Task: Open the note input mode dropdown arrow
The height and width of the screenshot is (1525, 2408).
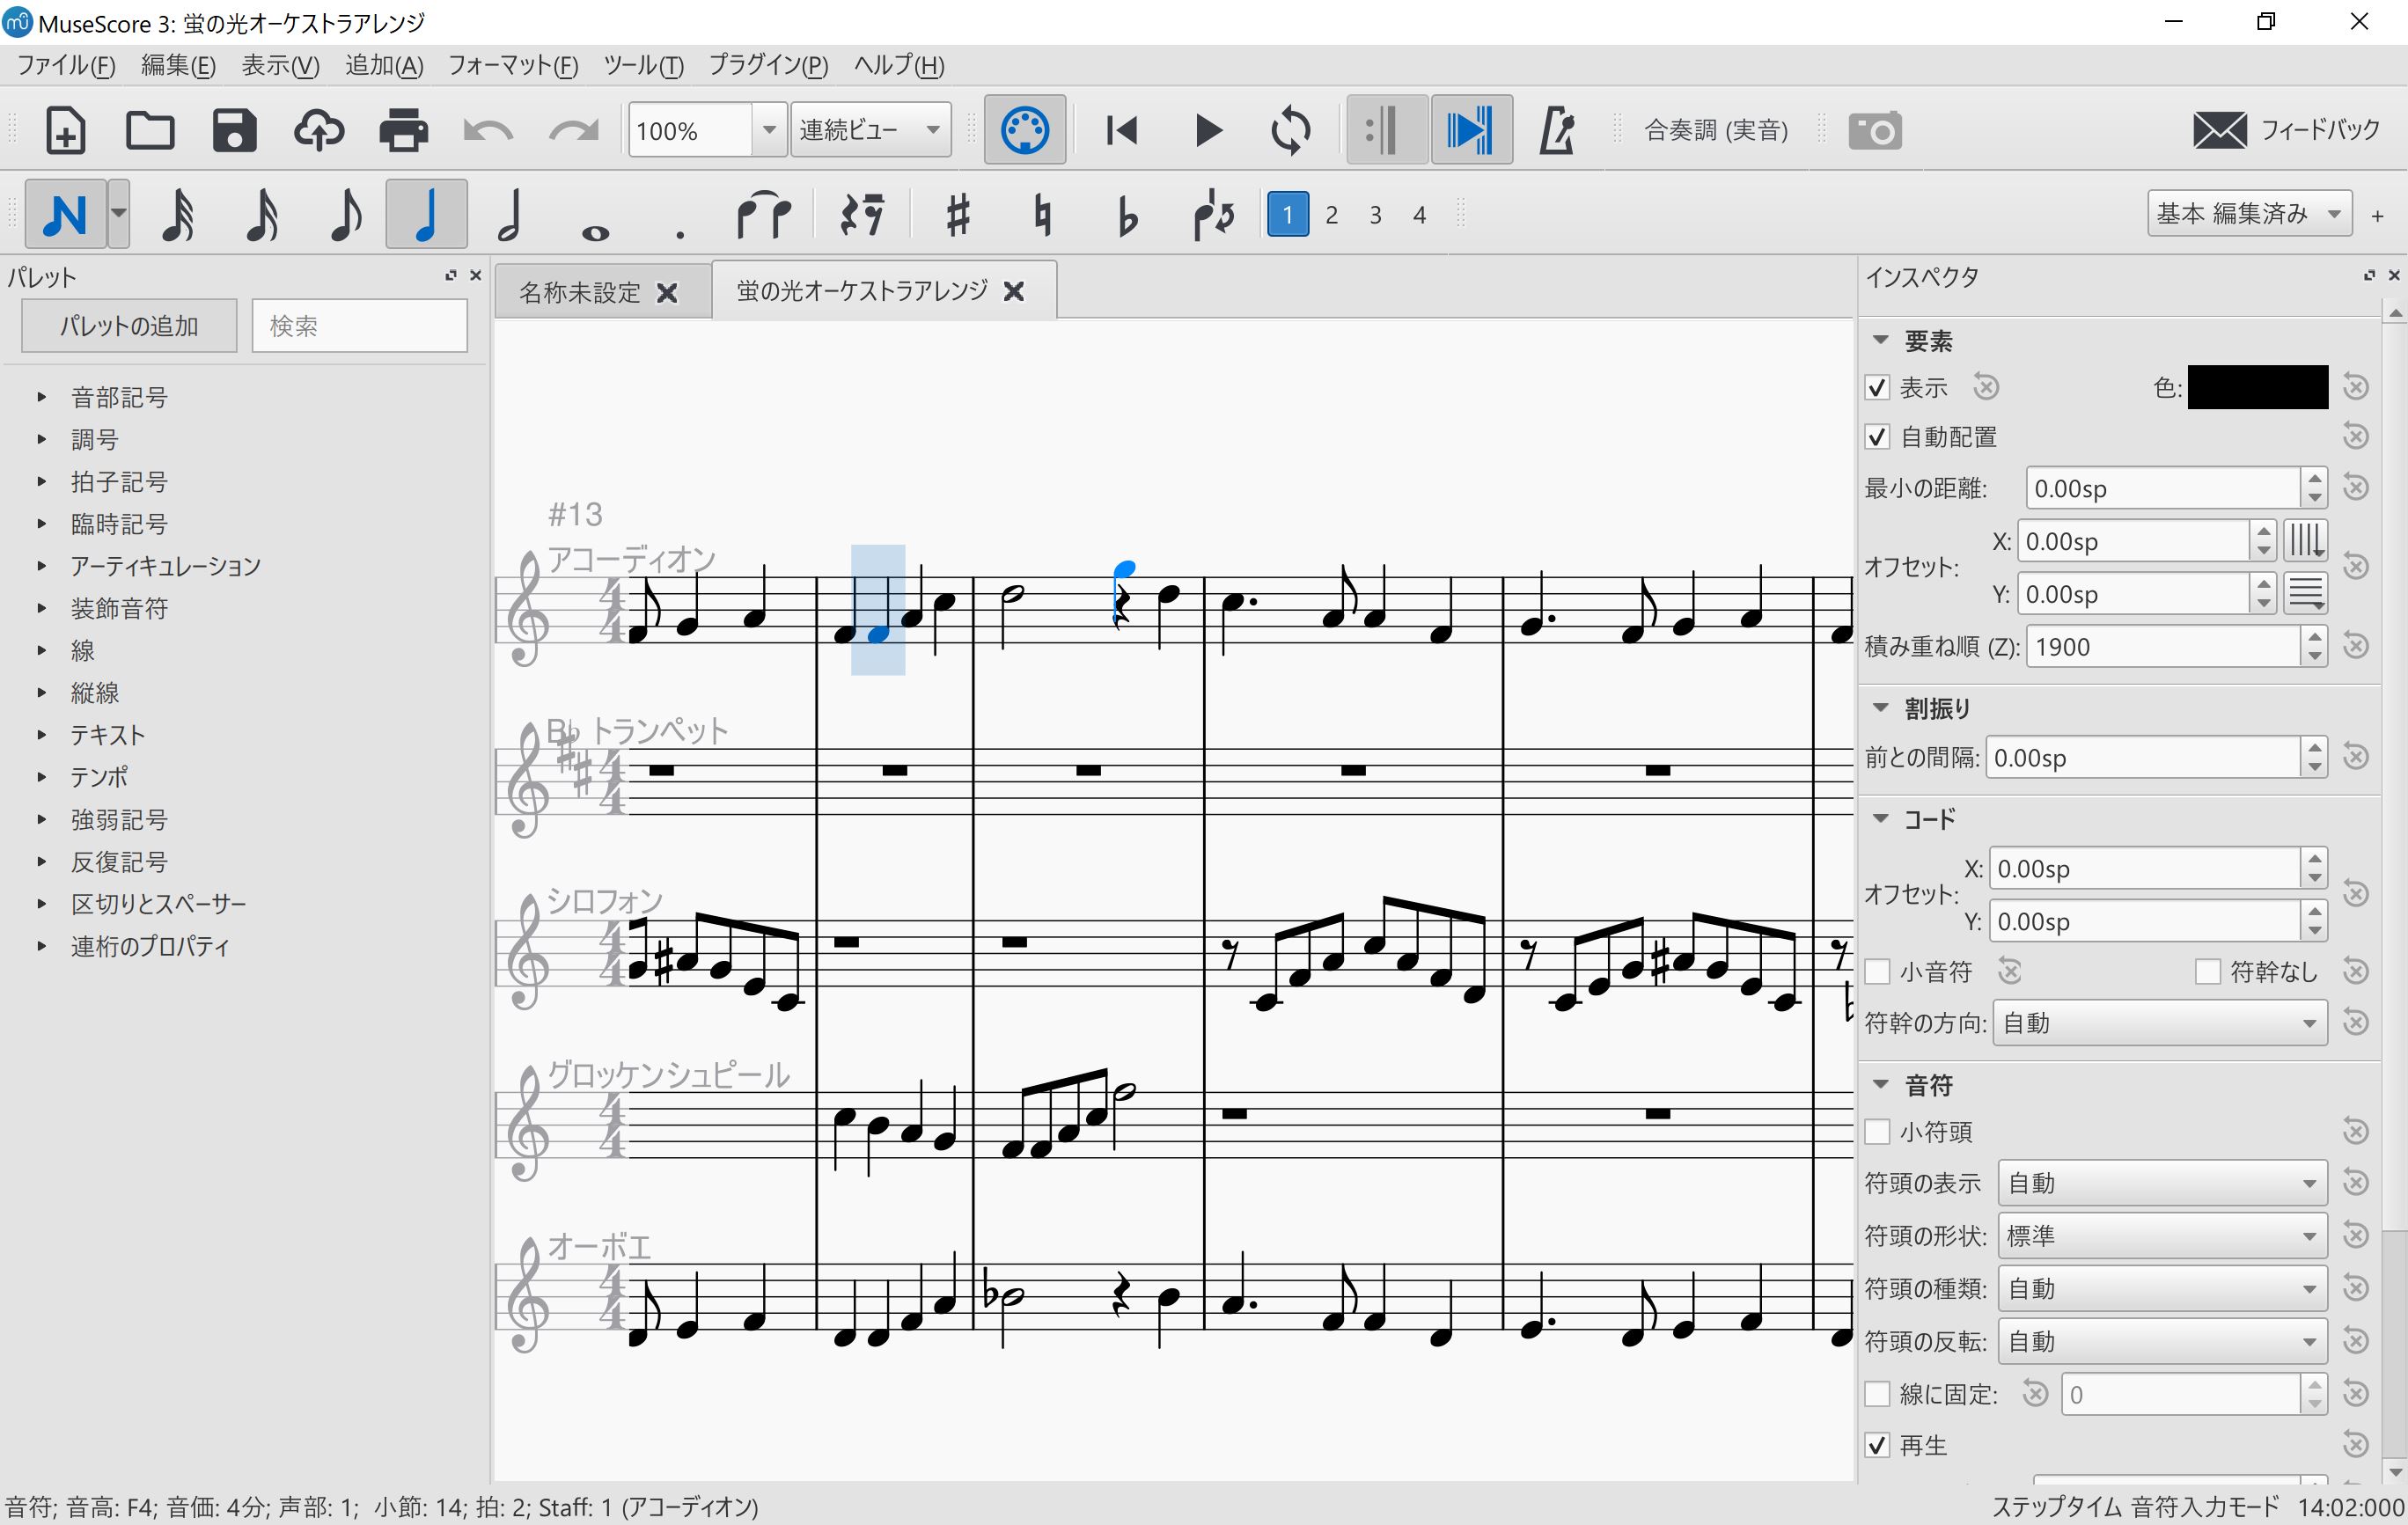Action: pos(118,214)
